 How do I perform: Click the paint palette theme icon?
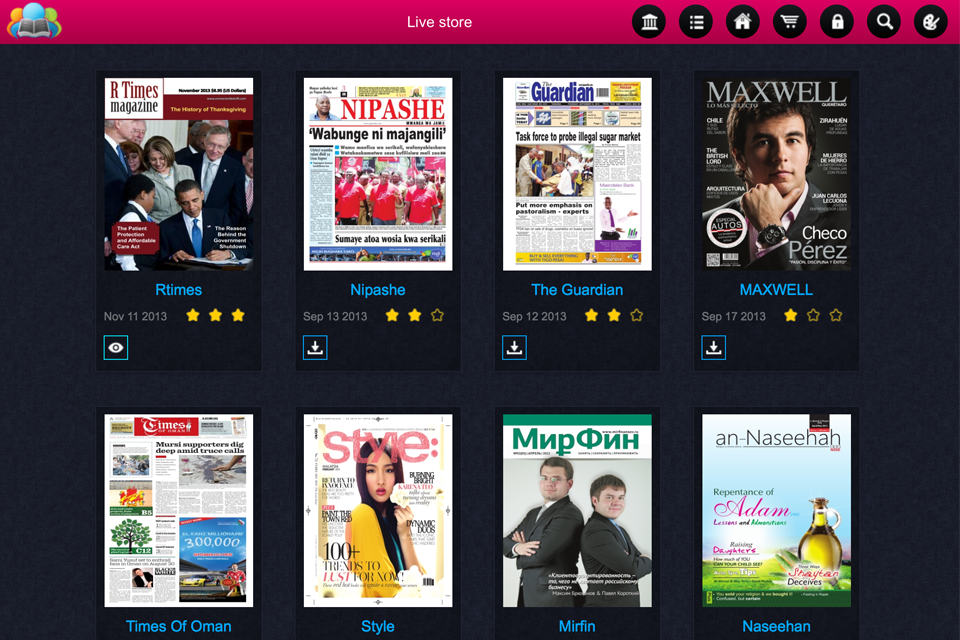pyautogui.click(x=931, y=22)
